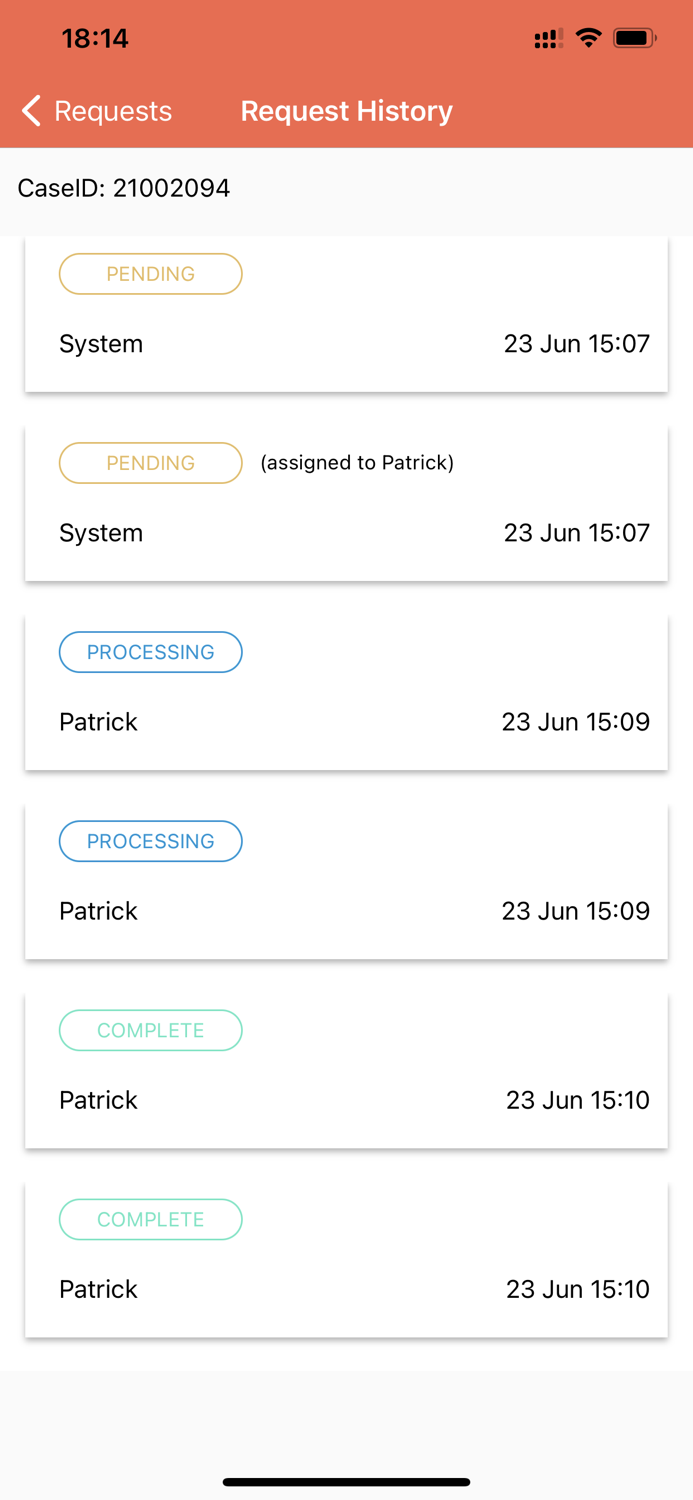Toggle the first COMPLETE status pill
The height and width of the screenshot is (1500, 693).
click(x=150, y=1030)
